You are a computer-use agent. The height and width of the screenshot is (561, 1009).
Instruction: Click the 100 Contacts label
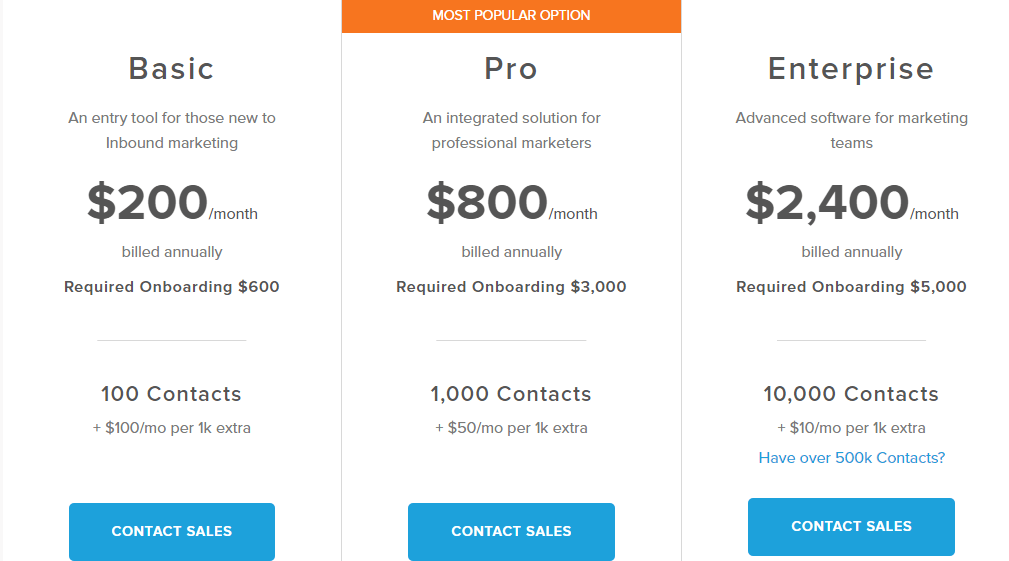click(171, 394)
